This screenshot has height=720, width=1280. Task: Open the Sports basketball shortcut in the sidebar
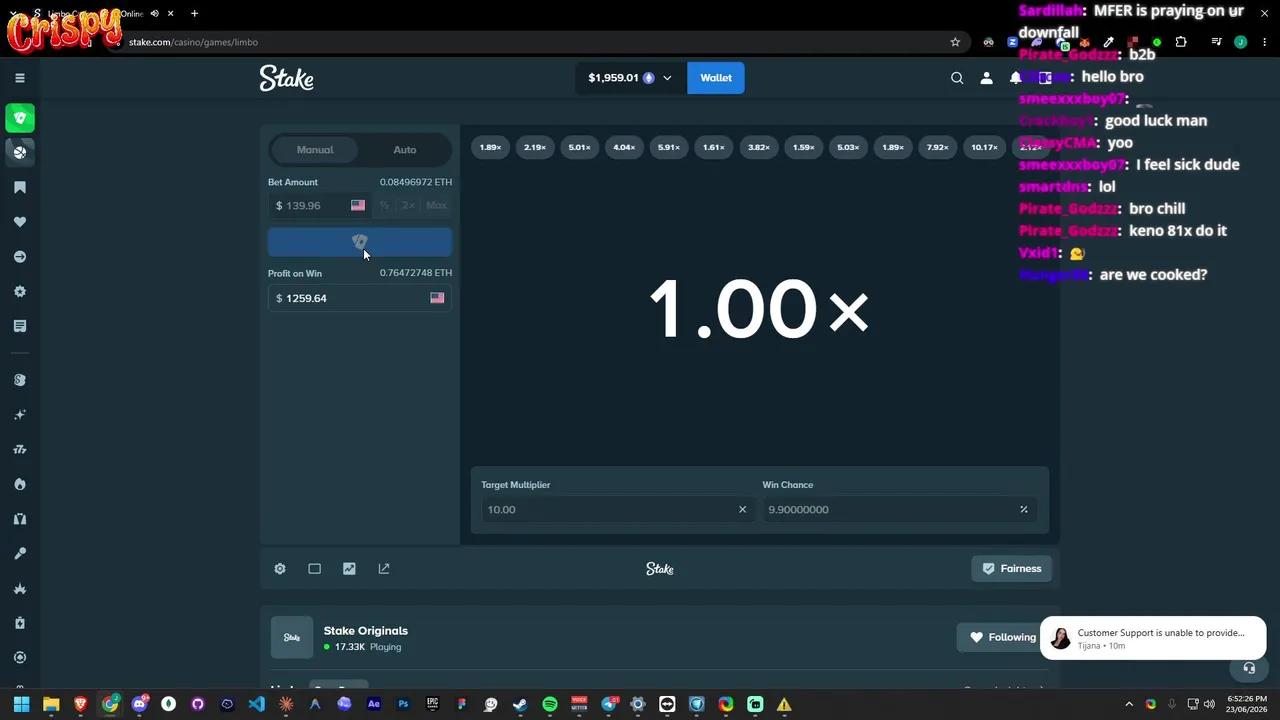pyautogui.click(x=19, y=152)
